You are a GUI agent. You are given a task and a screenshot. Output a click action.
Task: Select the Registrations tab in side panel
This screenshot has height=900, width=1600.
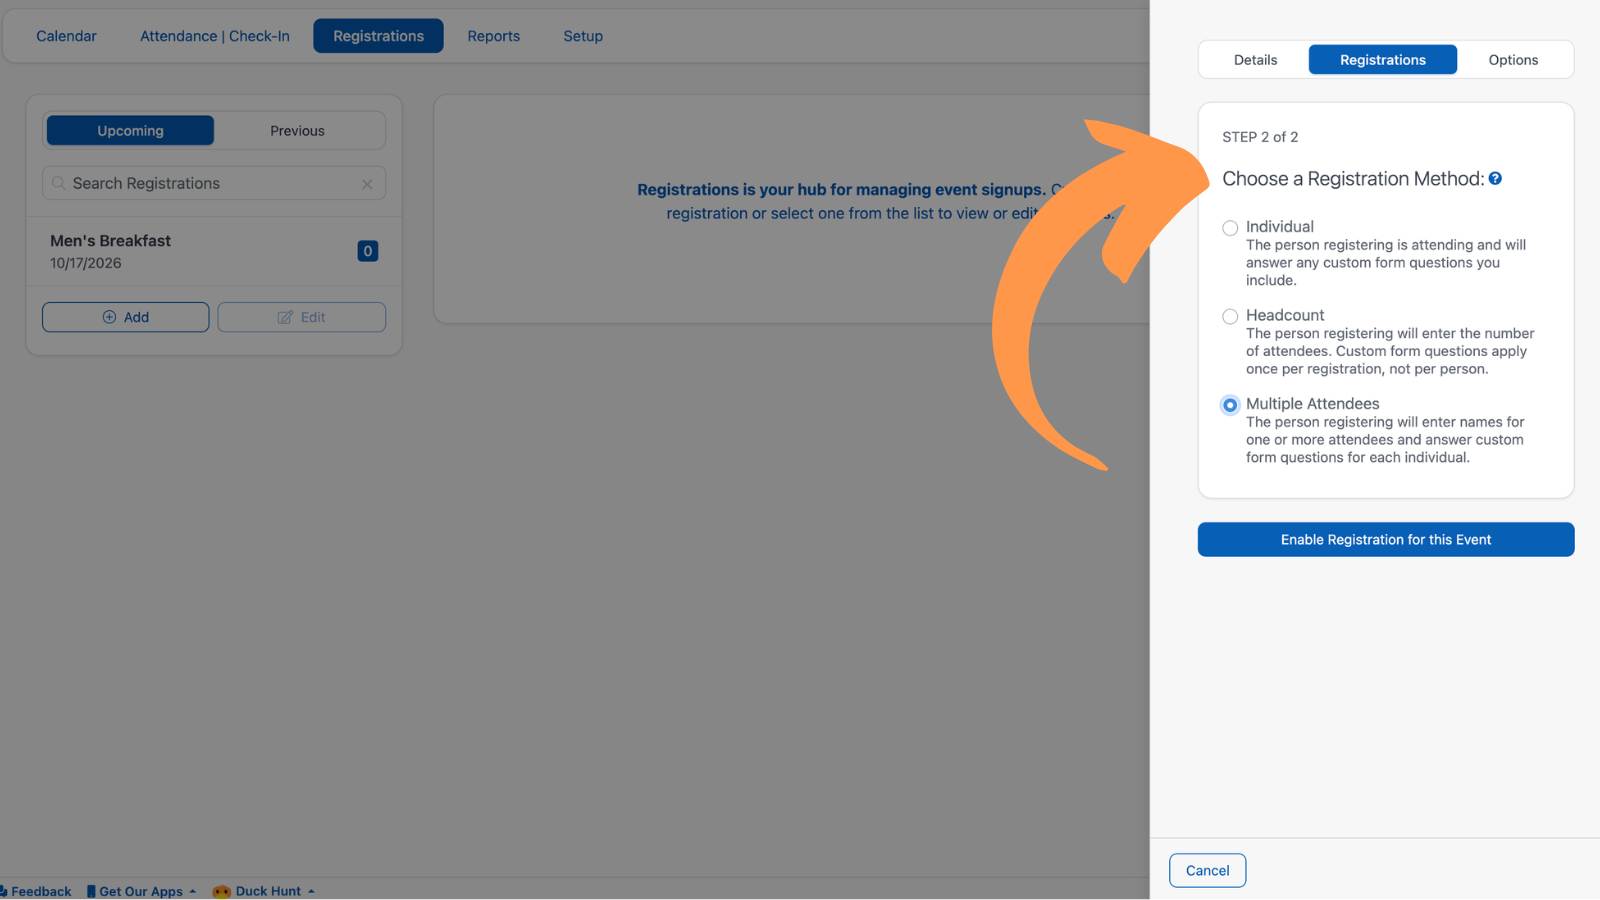(x=1383, y=60)
